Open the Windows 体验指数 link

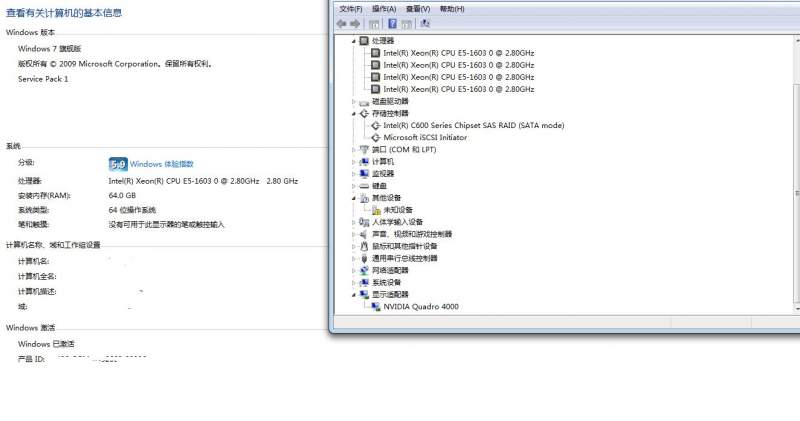point(161,164)
